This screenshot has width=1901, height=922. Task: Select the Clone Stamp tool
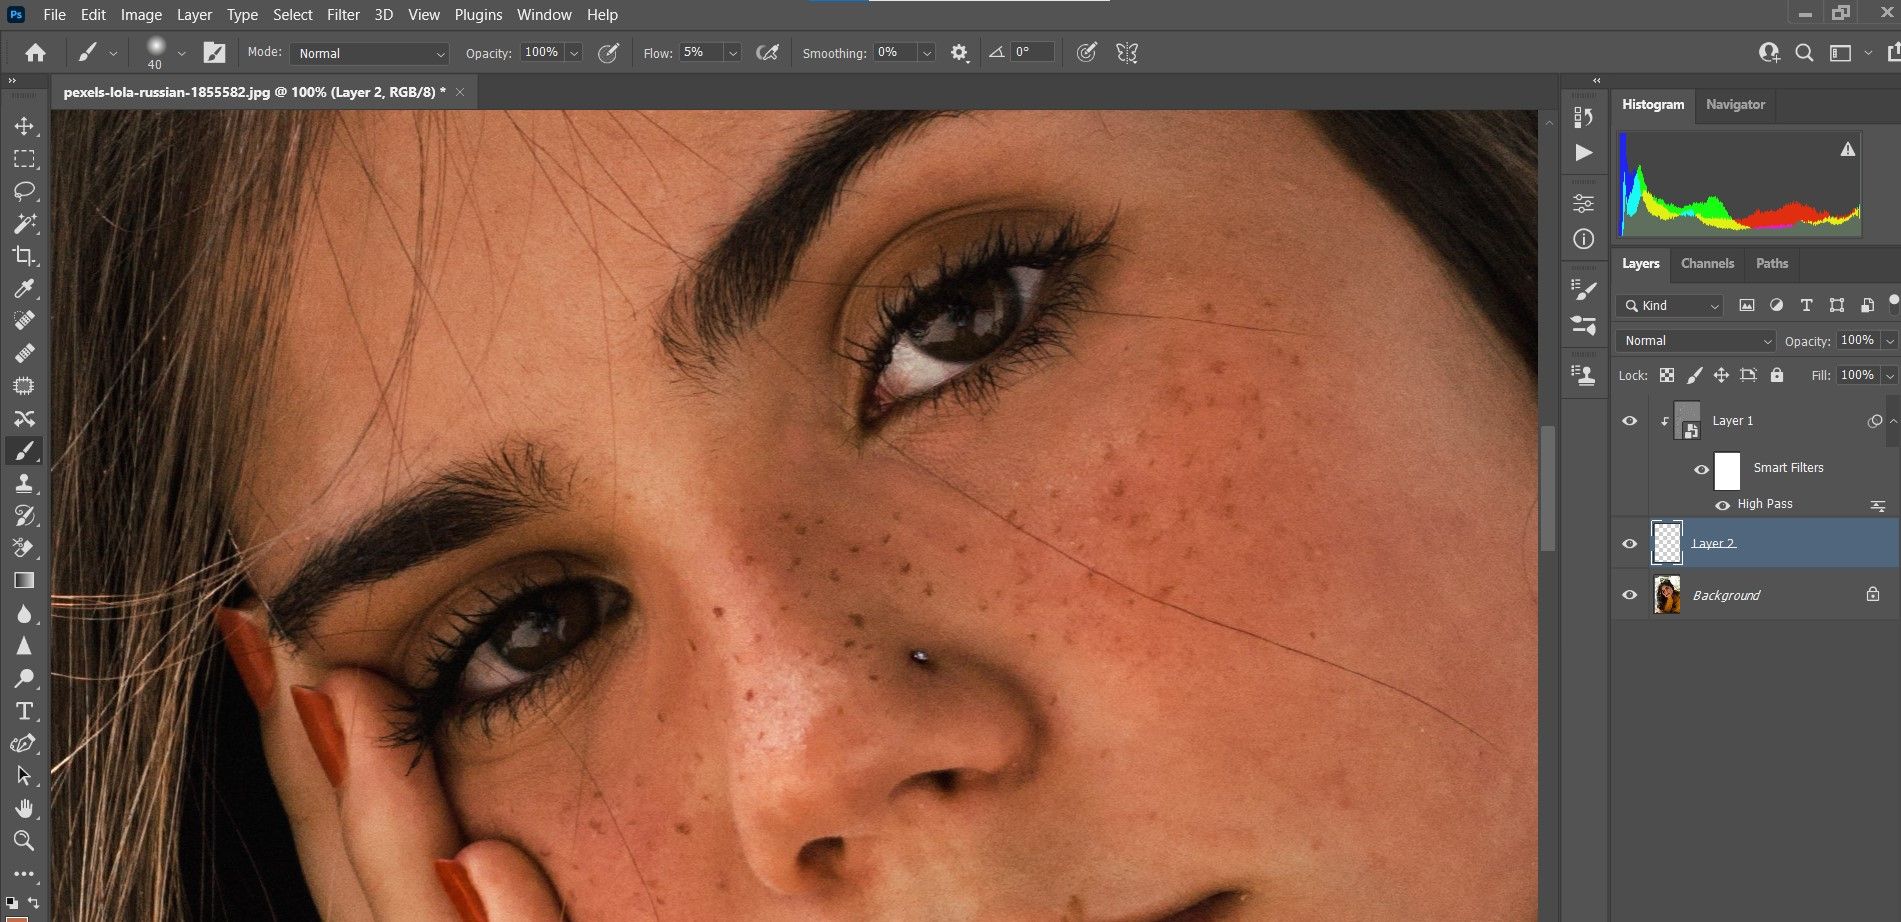coord(24,483)
